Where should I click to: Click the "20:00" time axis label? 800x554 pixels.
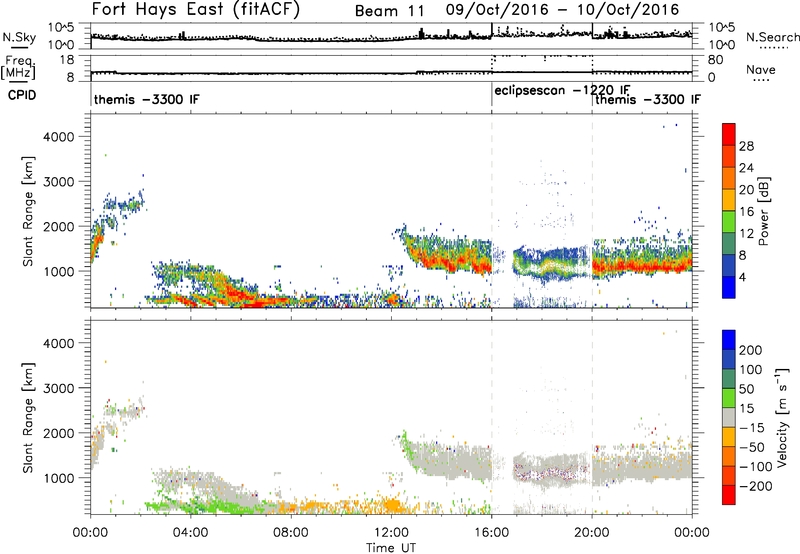pyautogui.click(x=591, y=533)
